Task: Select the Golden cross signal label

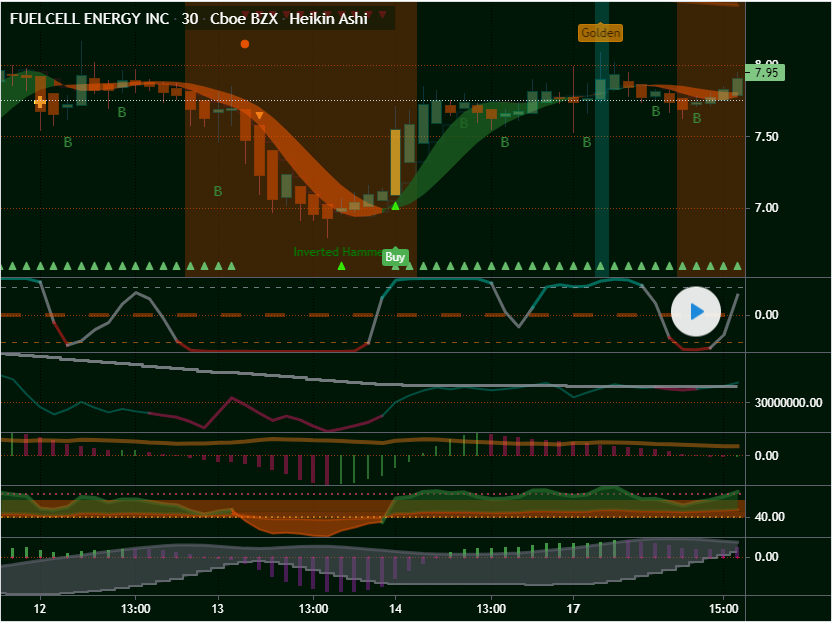Action: pos(600,33)
